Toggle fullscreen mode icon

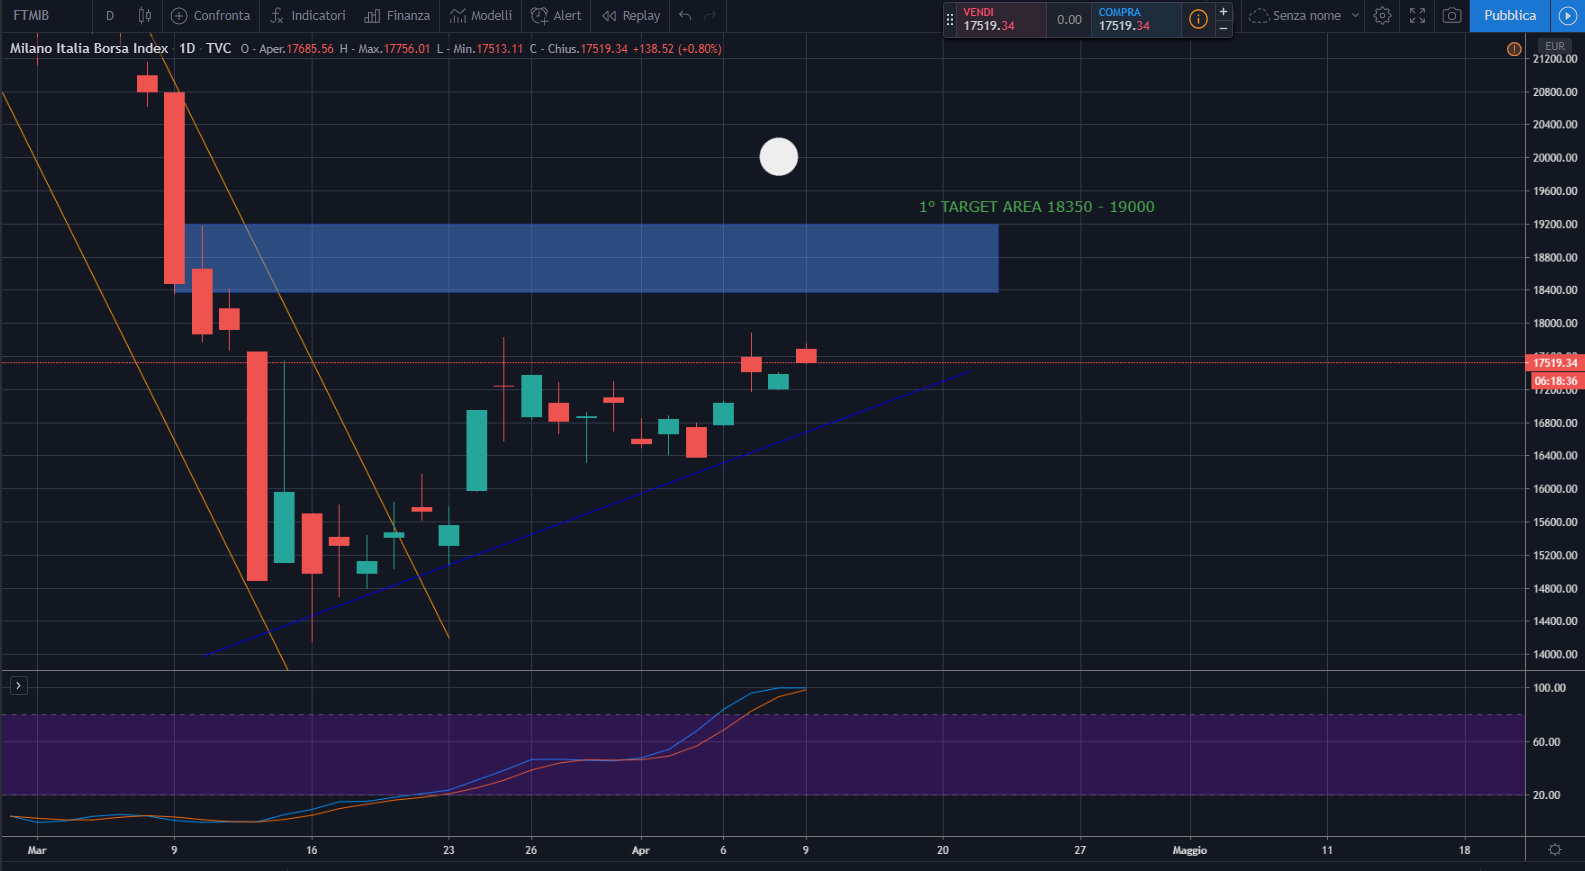click(x=1417, y=15)
